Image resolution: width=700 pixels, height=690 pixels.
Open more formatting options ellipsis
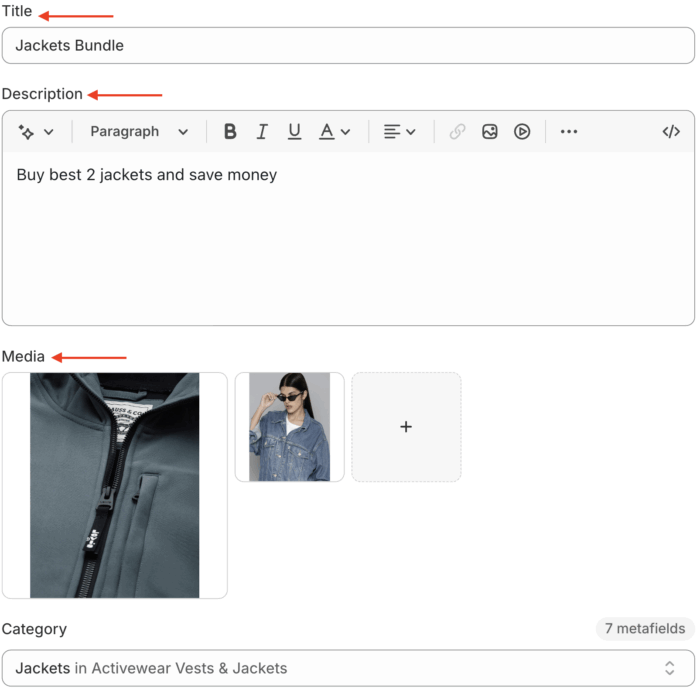568,132
